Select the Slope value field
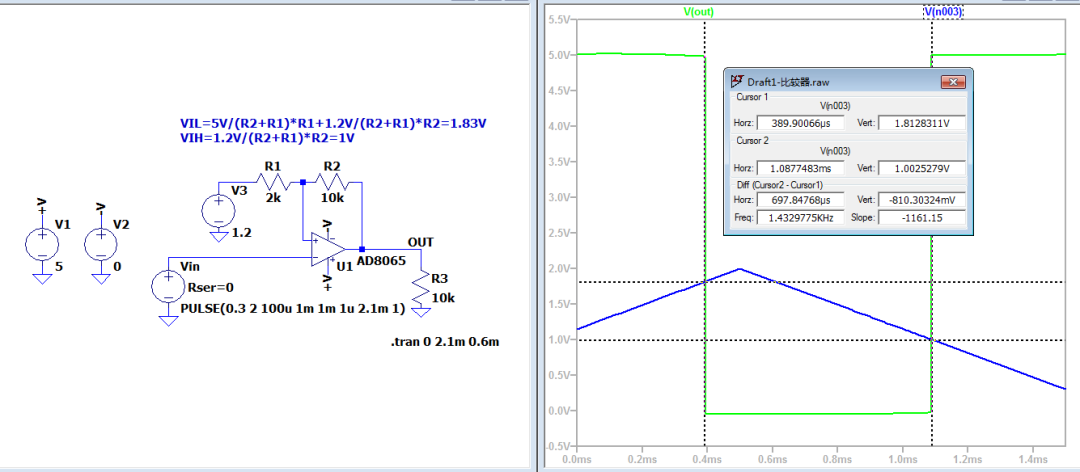Image resolution: width=1080 pixels, height=472 pixels. [x=922, y=217]
